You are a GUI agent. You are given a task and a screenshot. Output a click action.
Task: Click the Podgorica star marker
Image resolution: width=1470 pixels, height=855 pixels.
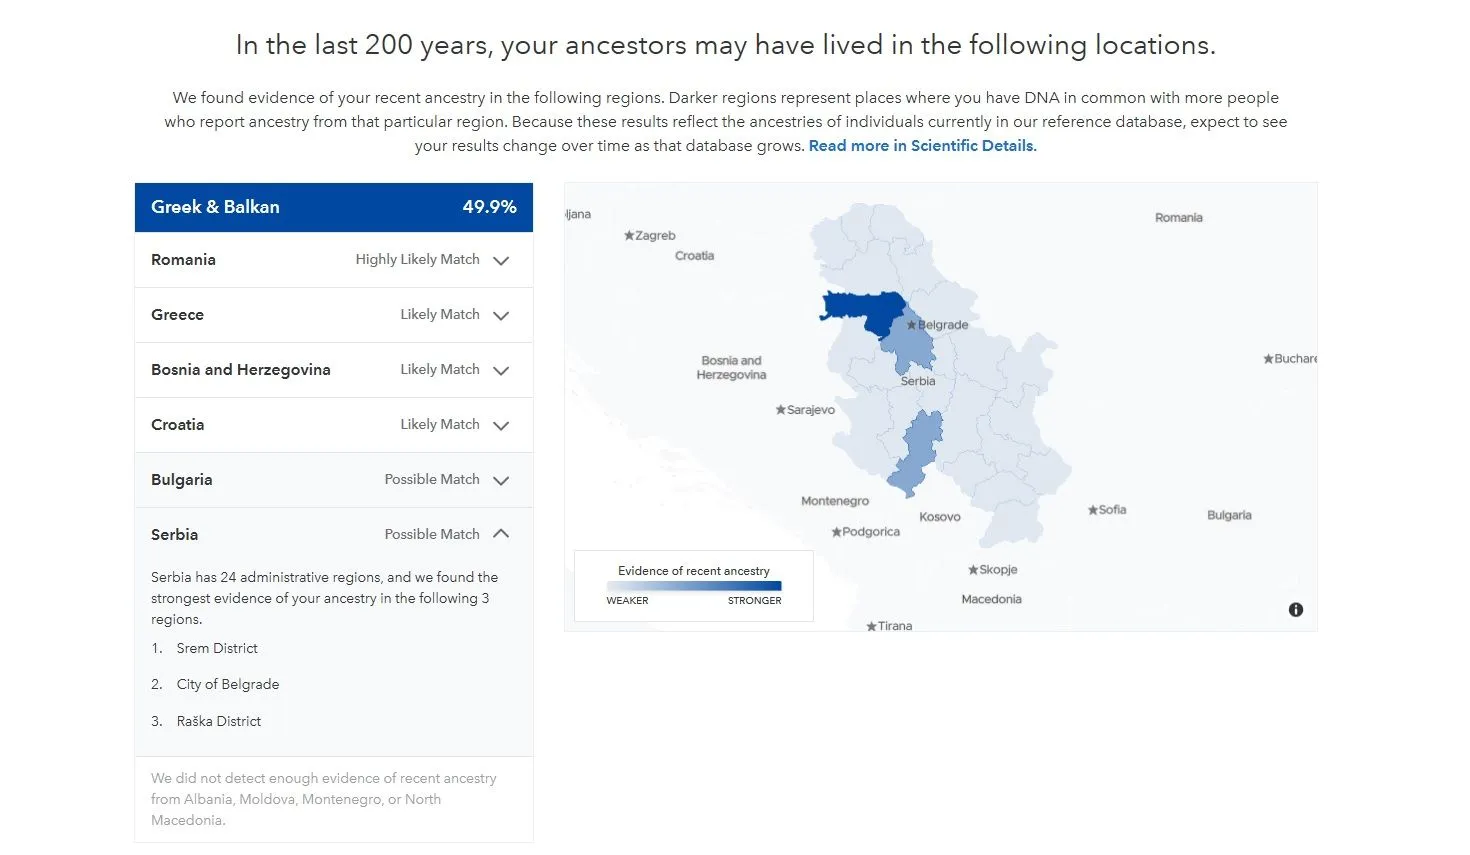(x=837, y=532)
